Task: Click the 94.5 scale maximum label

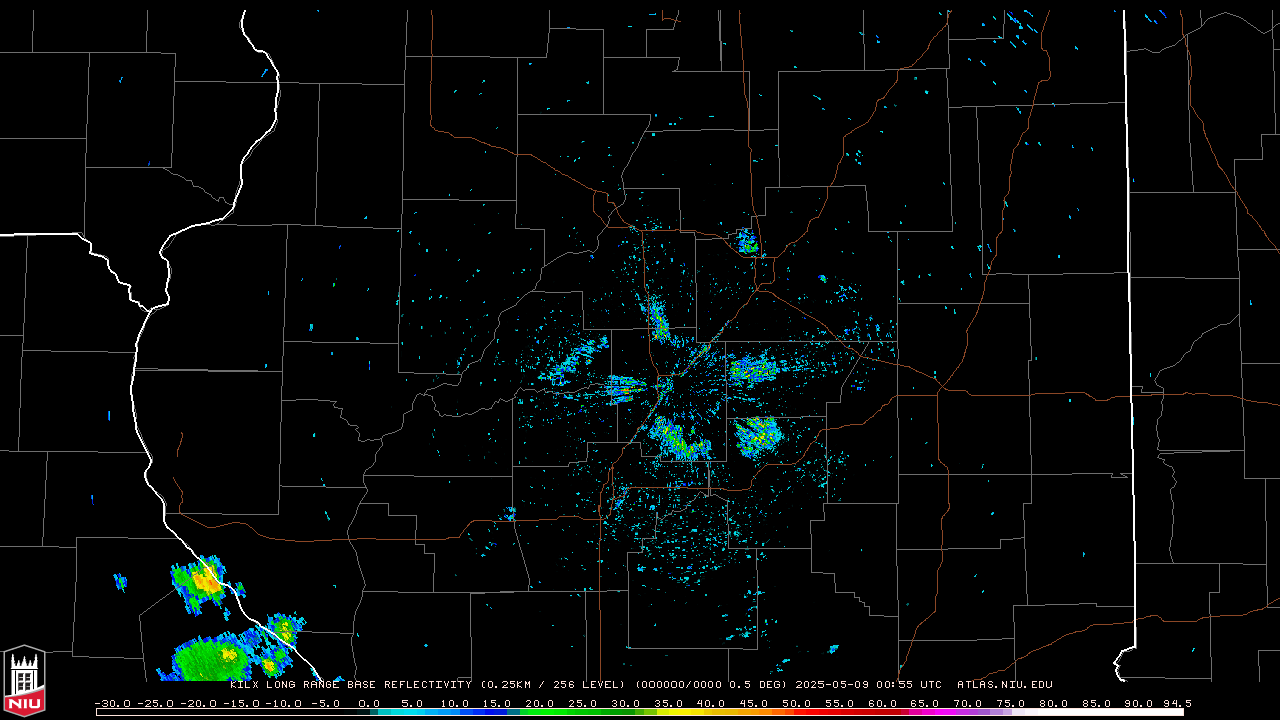Action: coord(1177,703)
